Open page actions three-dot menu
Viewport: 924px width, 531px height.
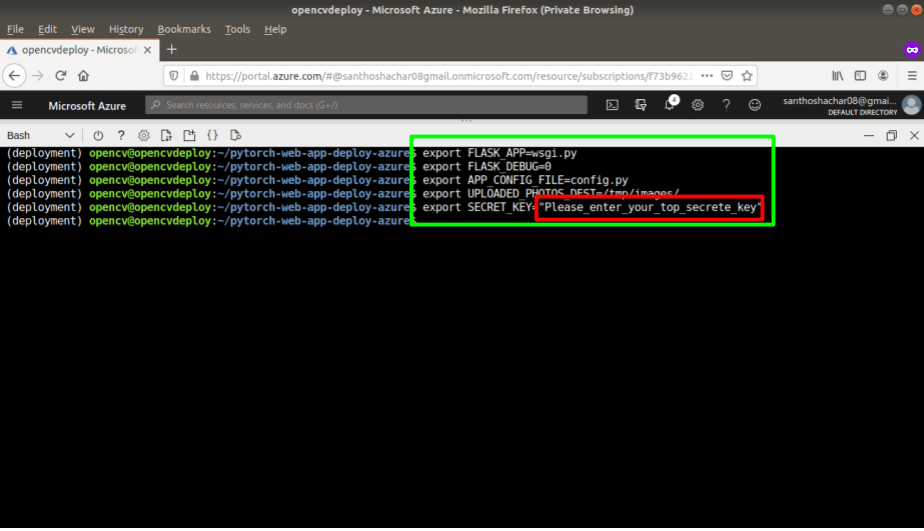(707, 75)
